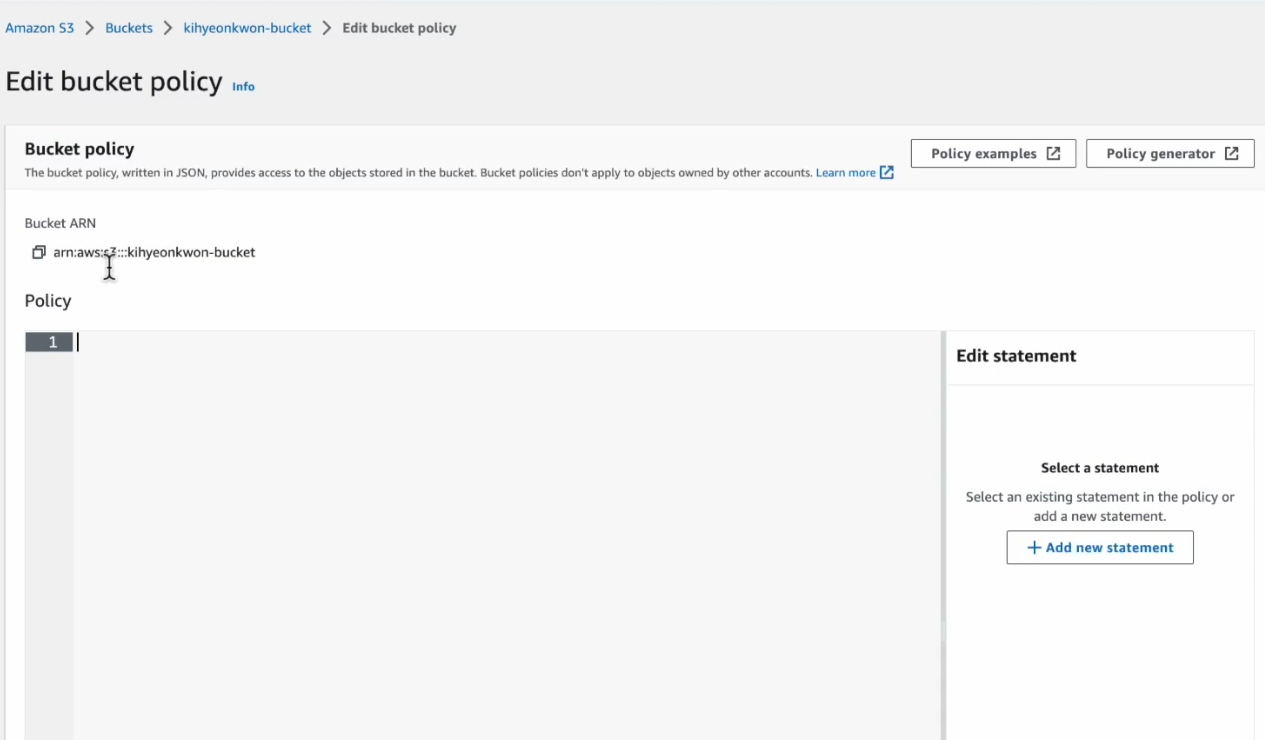Go to the Buckets breadcrumb
The height and width of the screenshot is (740, 1265).
point(129,28)
